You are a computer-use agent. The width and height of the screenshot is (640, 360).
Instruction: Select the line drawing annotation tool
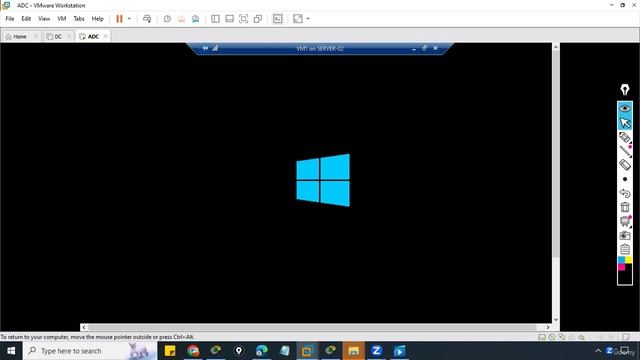click(x=625, y=151)
